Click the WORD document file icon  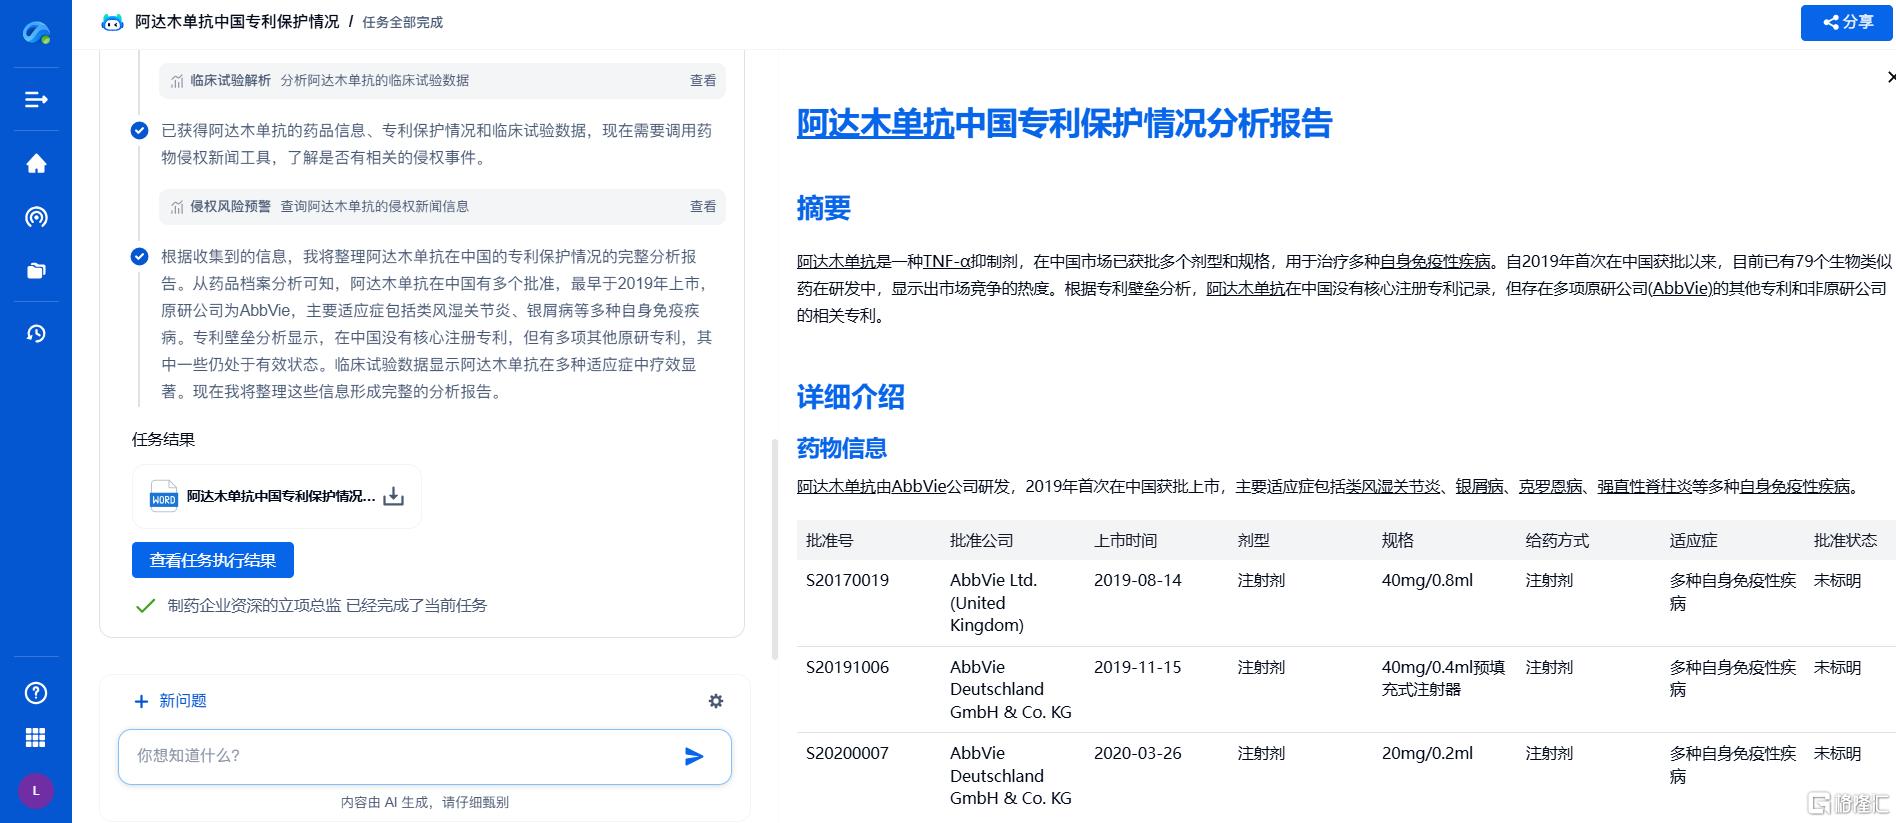pyautogui.click(x=163, y=496)
